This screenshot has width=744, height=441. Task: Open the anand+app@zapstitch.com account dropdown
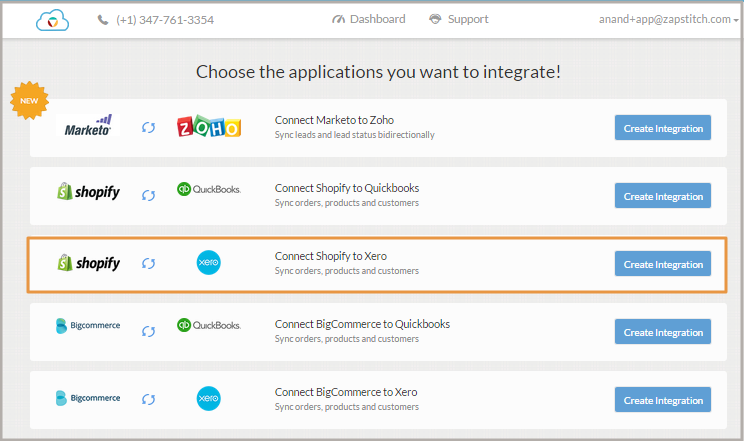pyautogui.click(x=669, y=19)
